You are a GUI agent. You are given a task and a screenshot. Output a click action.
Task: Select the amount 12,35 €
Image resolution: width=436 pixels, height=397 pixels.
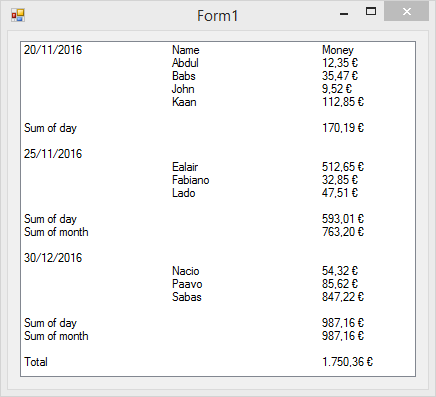click(340, 63)
